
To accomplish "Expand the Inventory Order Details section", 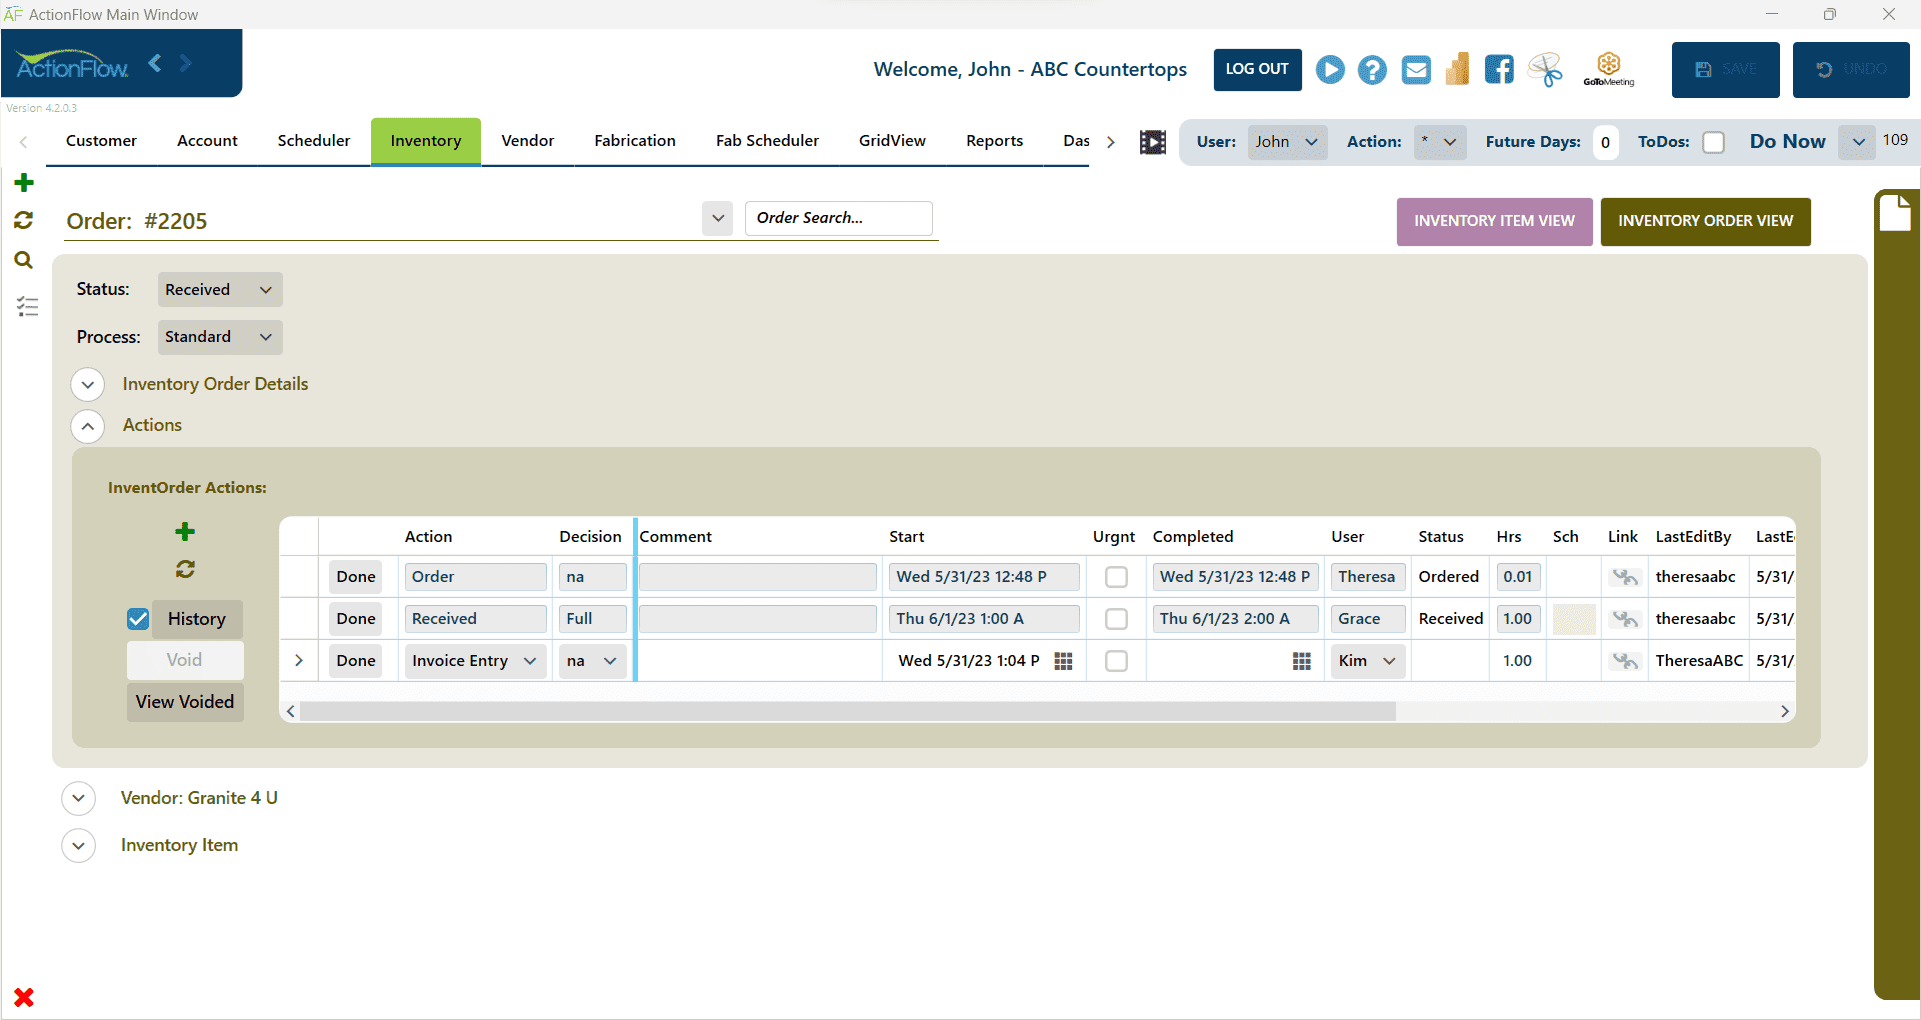I will coord(88,384).
